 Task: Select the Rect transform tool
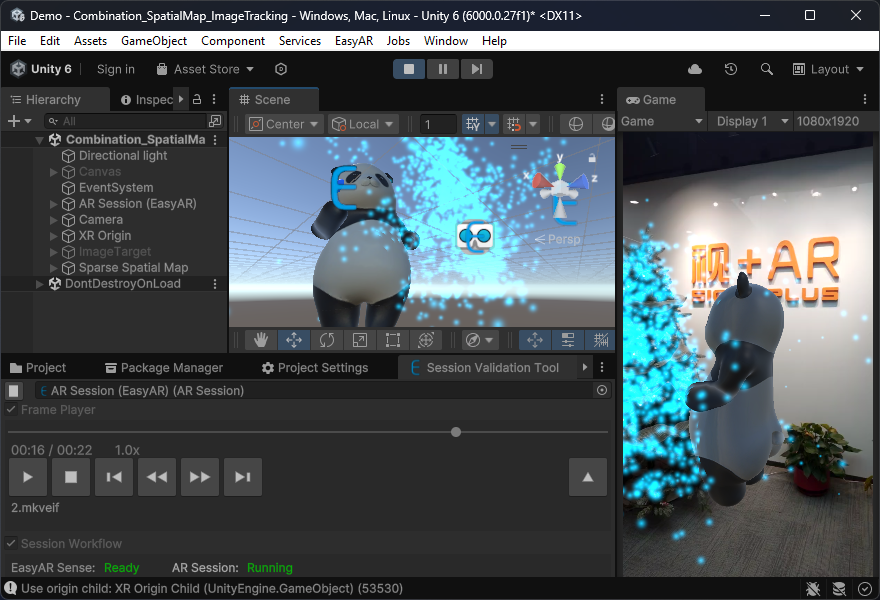tap(393, 340)
